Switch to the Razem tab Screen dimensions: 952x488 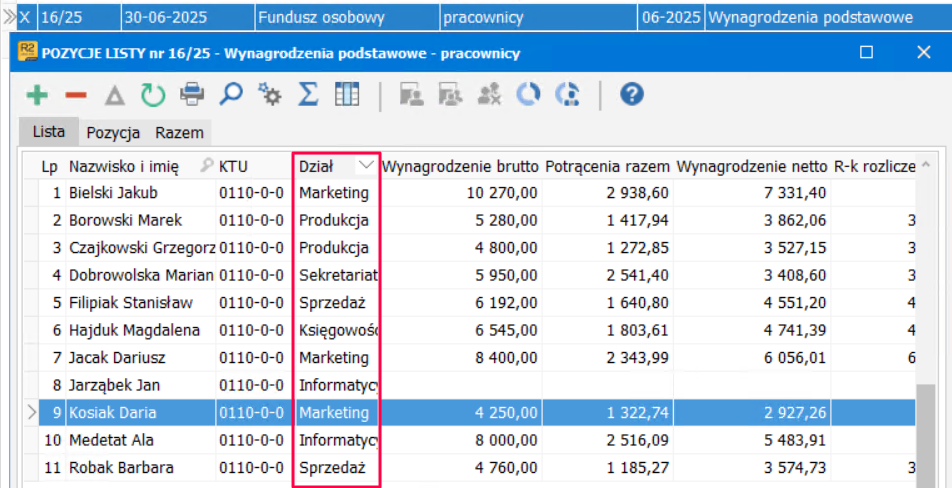click(x=179, y=133)
